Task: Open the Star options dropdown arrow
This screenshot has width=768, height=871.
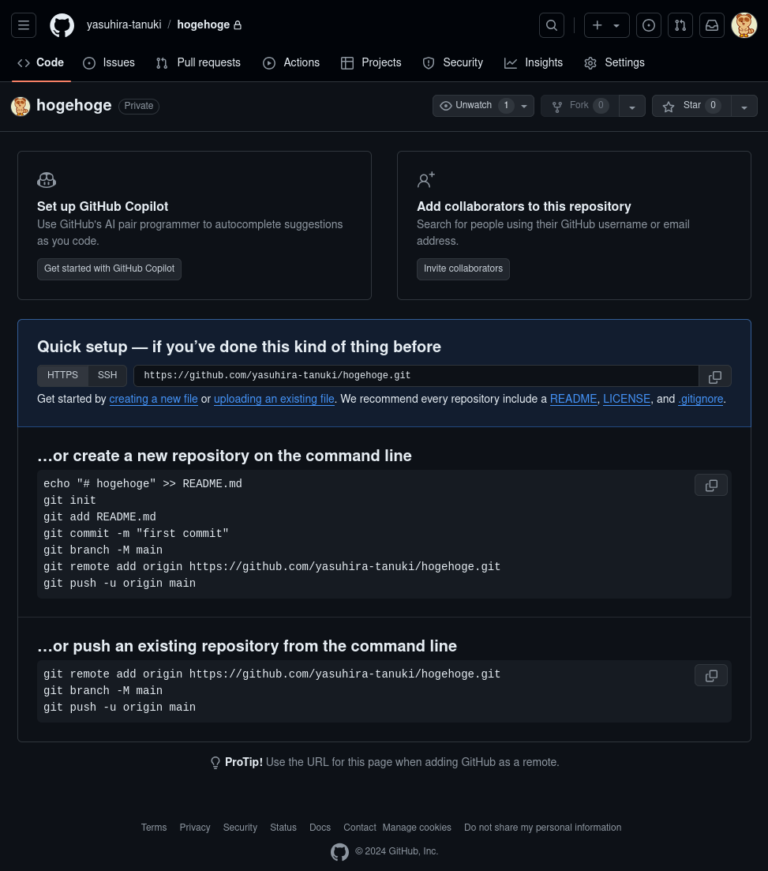Action: click(744, 105)
